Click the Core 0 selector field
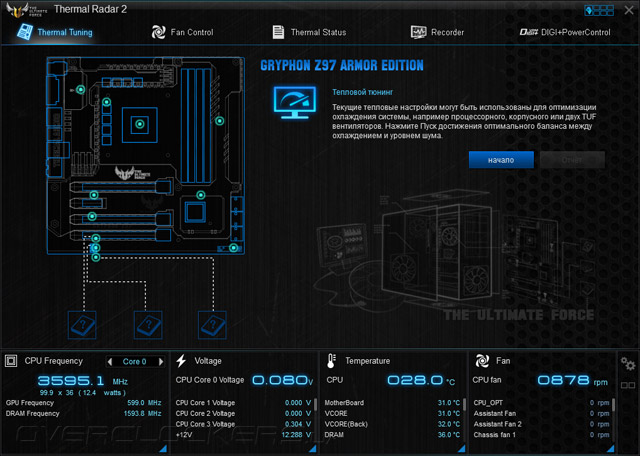The image size is (640, 456). 135,362
